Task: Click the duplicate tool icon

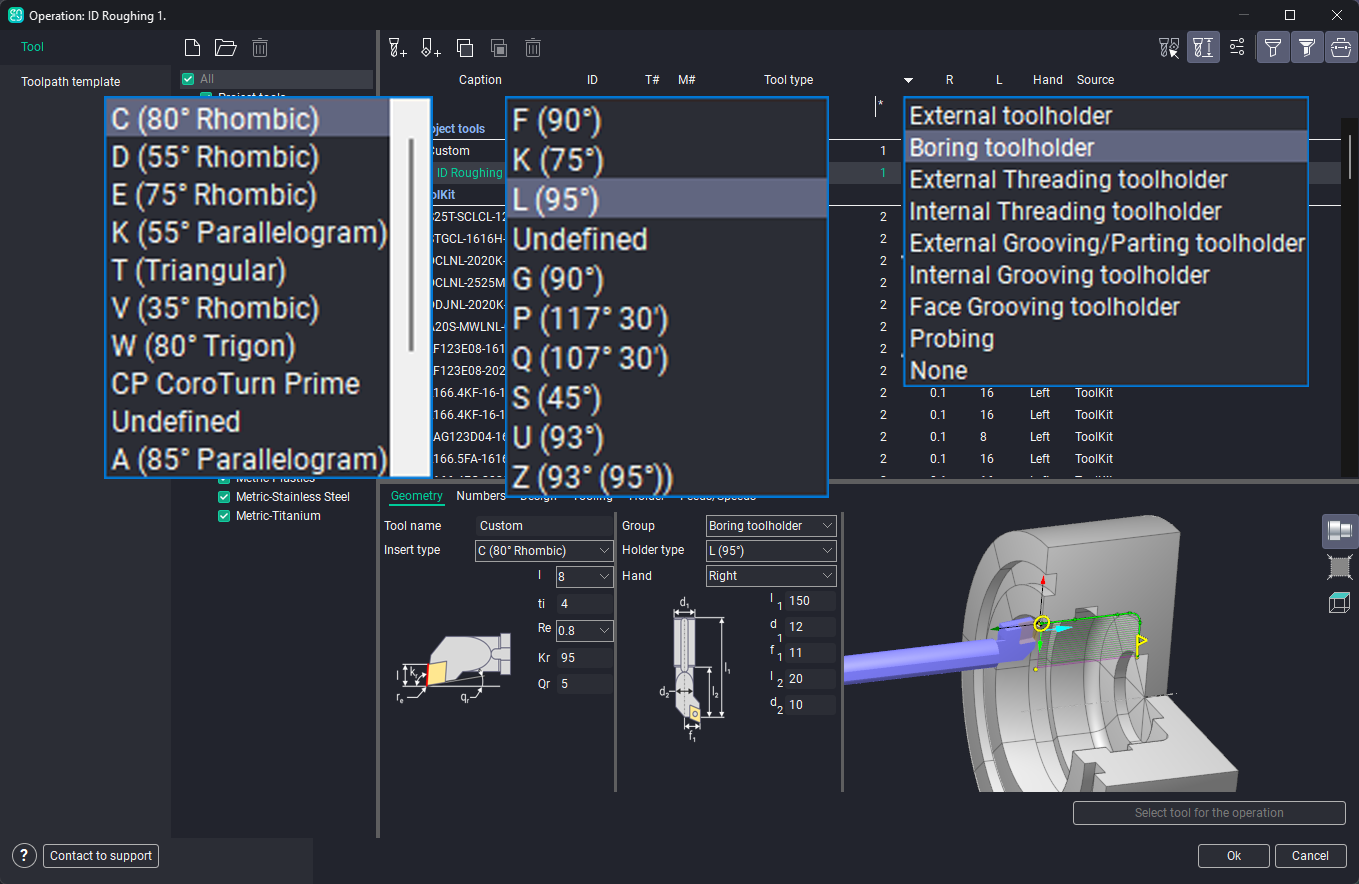Action: tap(465, 47)
